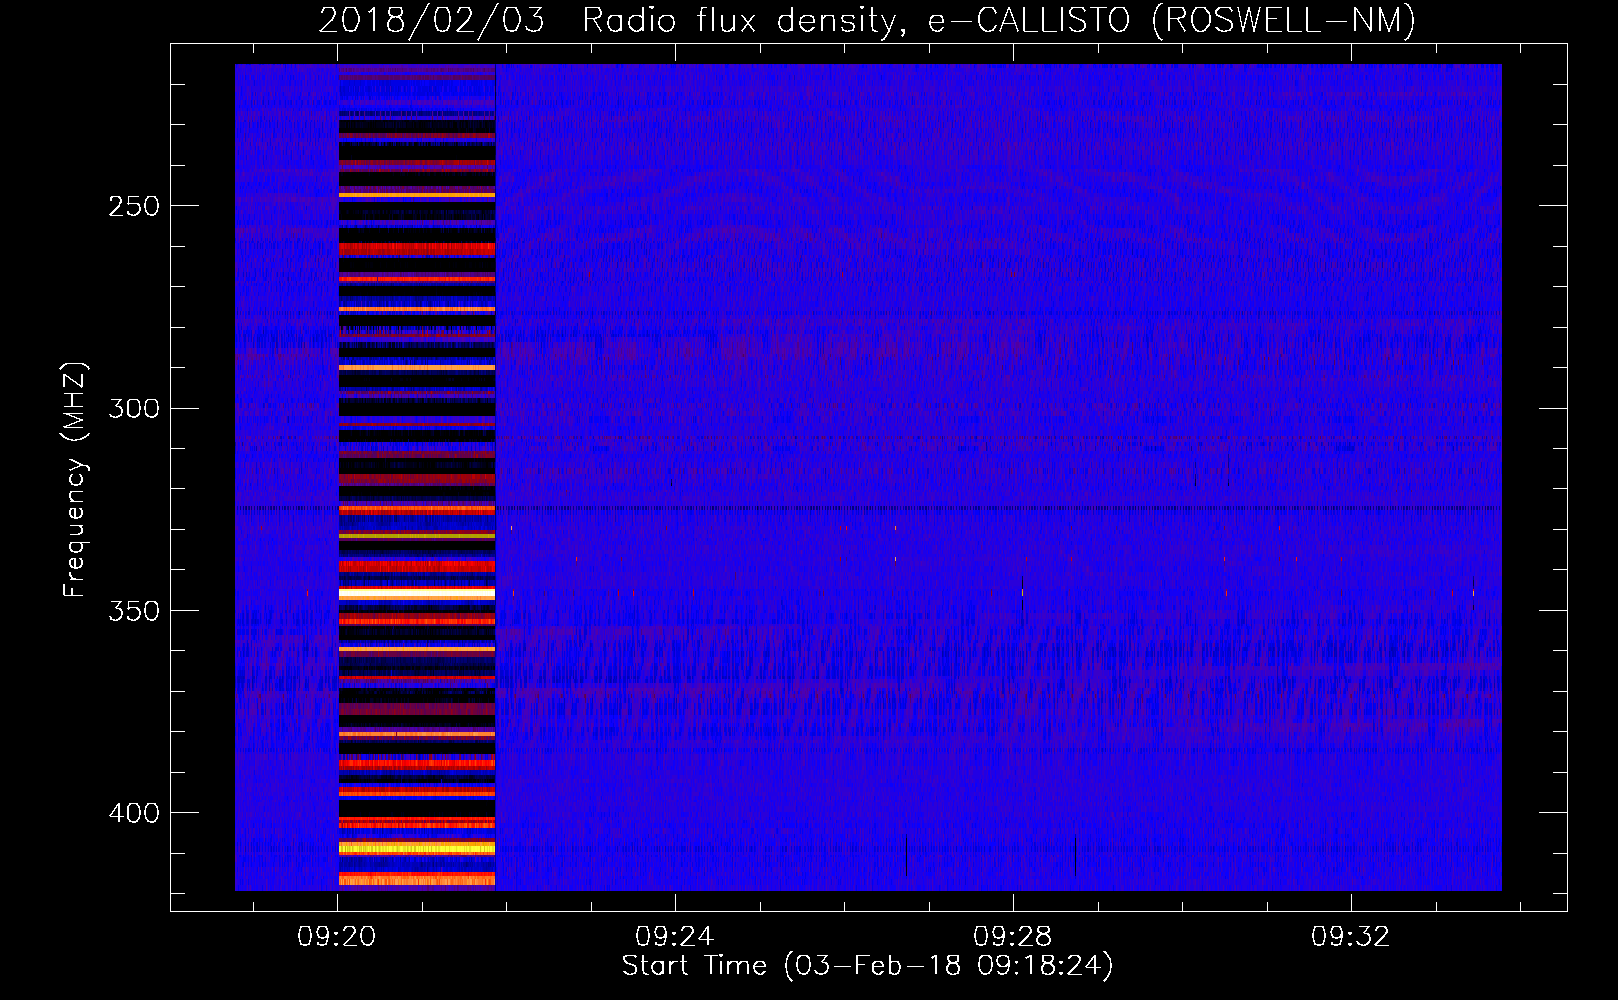Click the yellow band near 408 MHz
This screenshot has width=1618, height=1000.
click(417, 848)
